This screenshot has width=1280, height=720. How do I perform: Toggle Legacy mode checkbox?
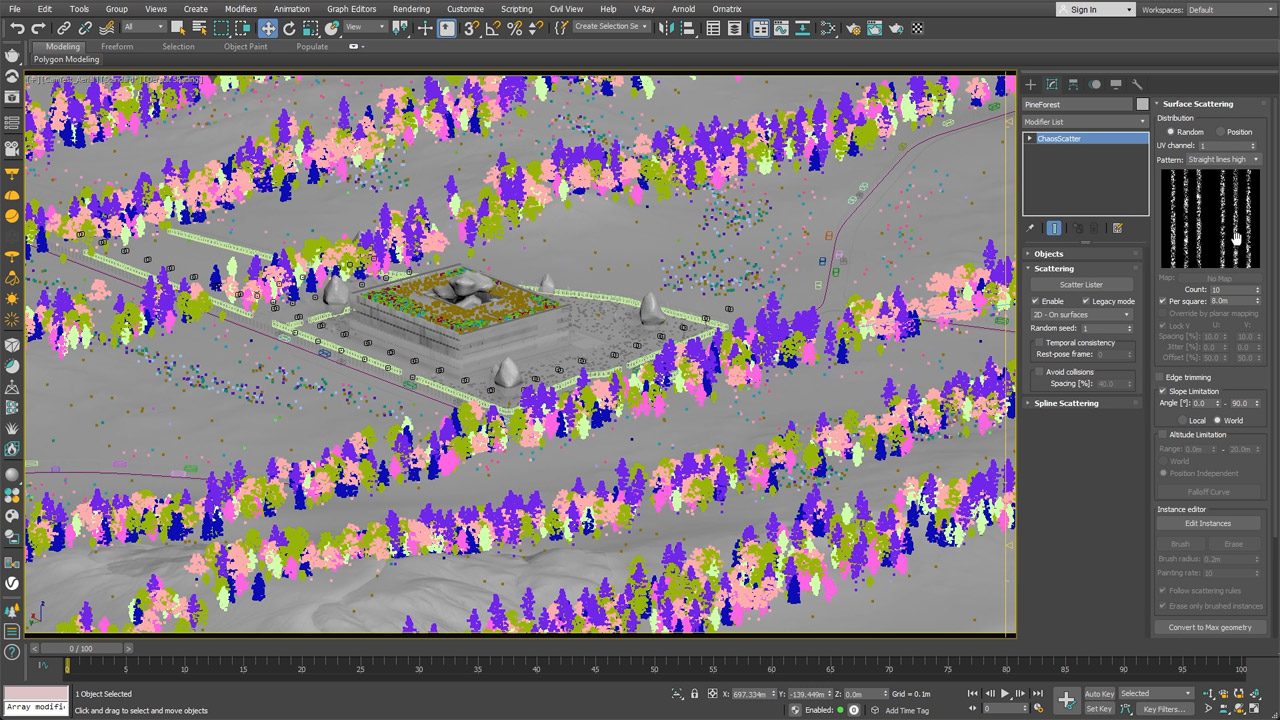[x=1086, y=301]
